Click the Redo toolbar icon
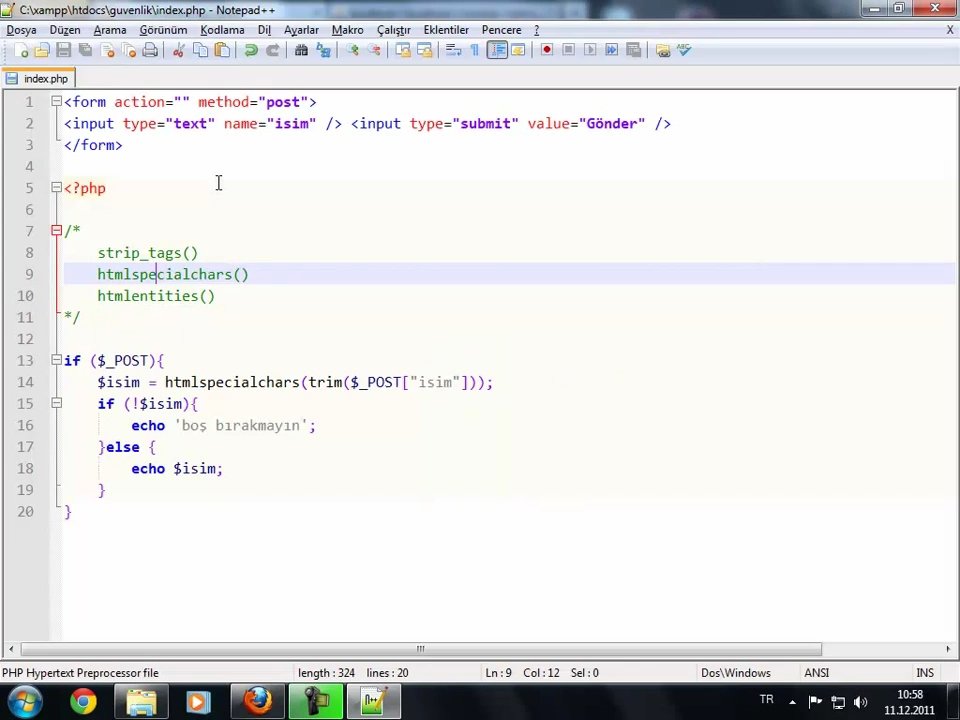Viewport: 960px width, 720px height. point(272,50)
